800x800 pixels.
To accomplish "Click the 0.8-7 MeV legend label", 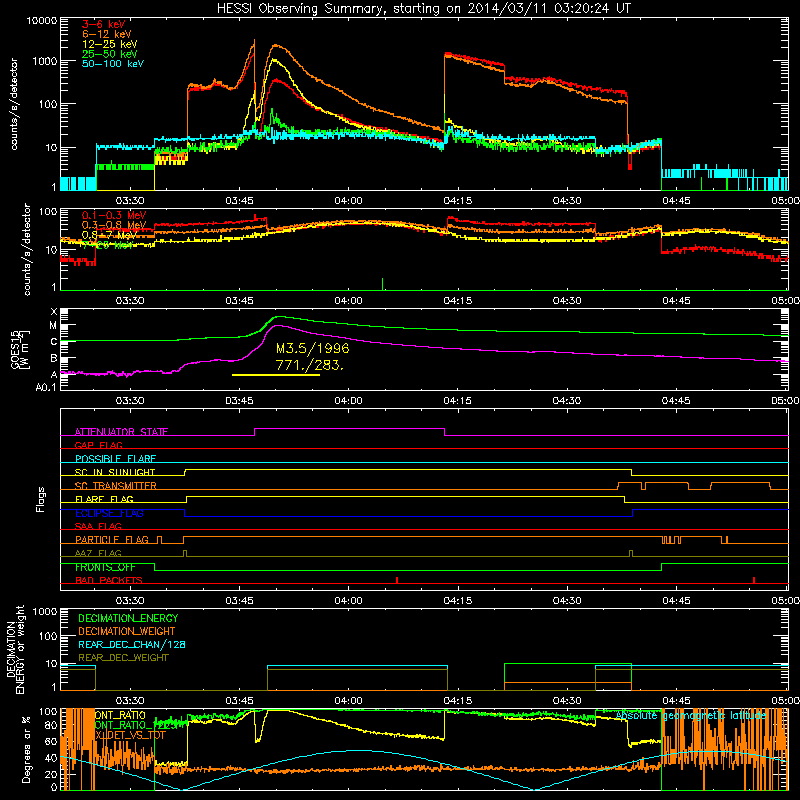I will point(109,235).
